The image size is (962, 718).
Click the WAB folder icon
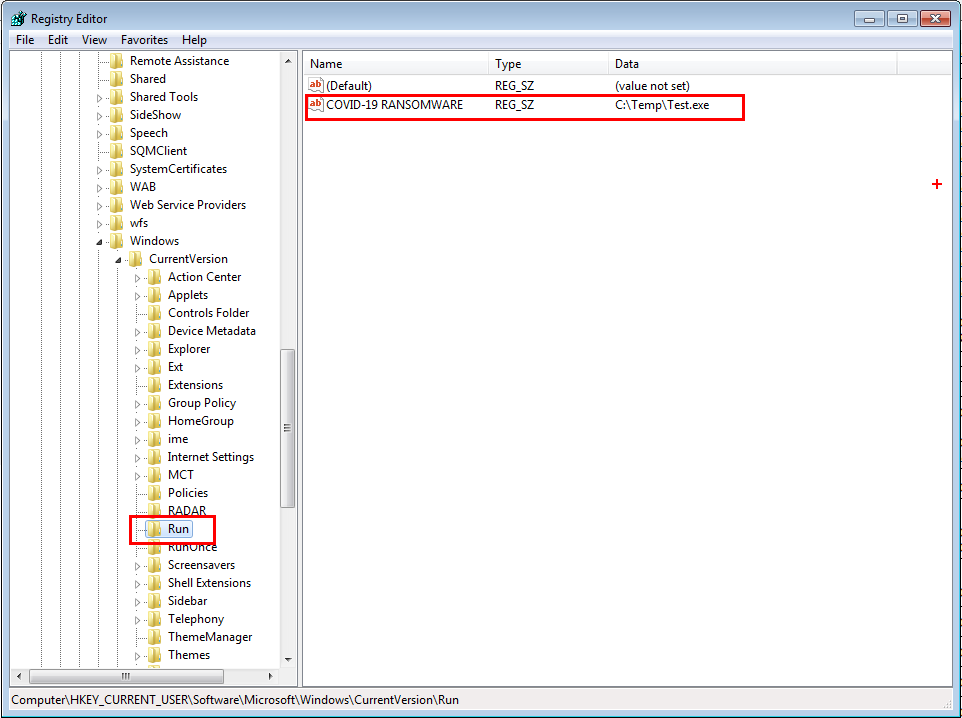[x=117, y=187]
